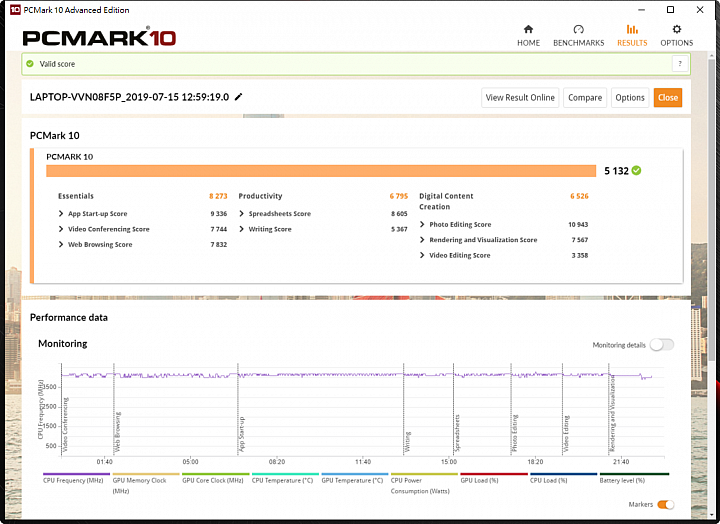Expand Video Conferencing Score row
The image size is (720, 524).
61,229
